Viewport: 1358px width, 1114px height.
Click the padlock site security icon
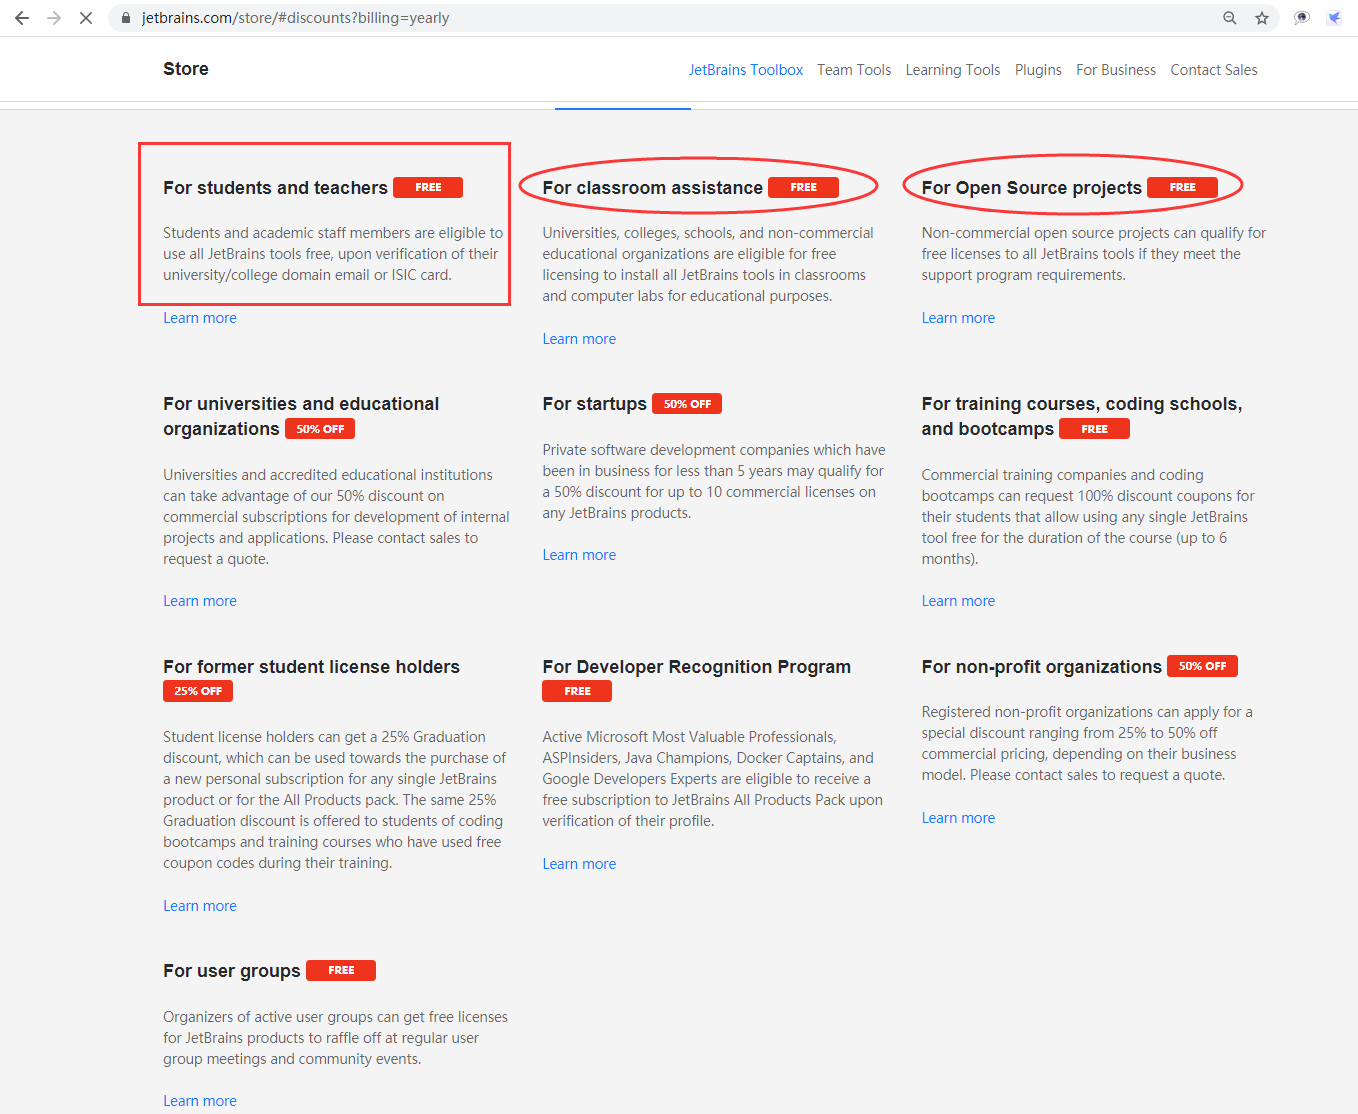(126, 18)
